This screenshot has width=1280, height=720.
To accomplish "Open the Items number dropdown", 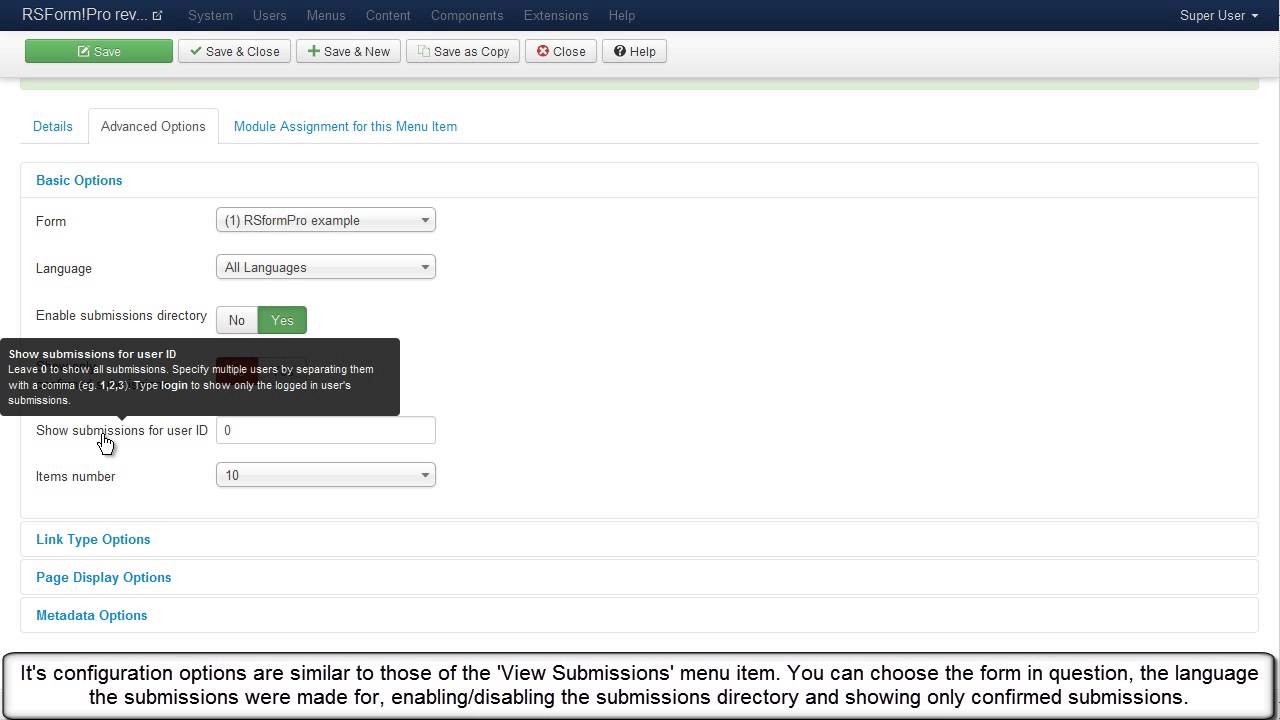I will tap(326, 475).
